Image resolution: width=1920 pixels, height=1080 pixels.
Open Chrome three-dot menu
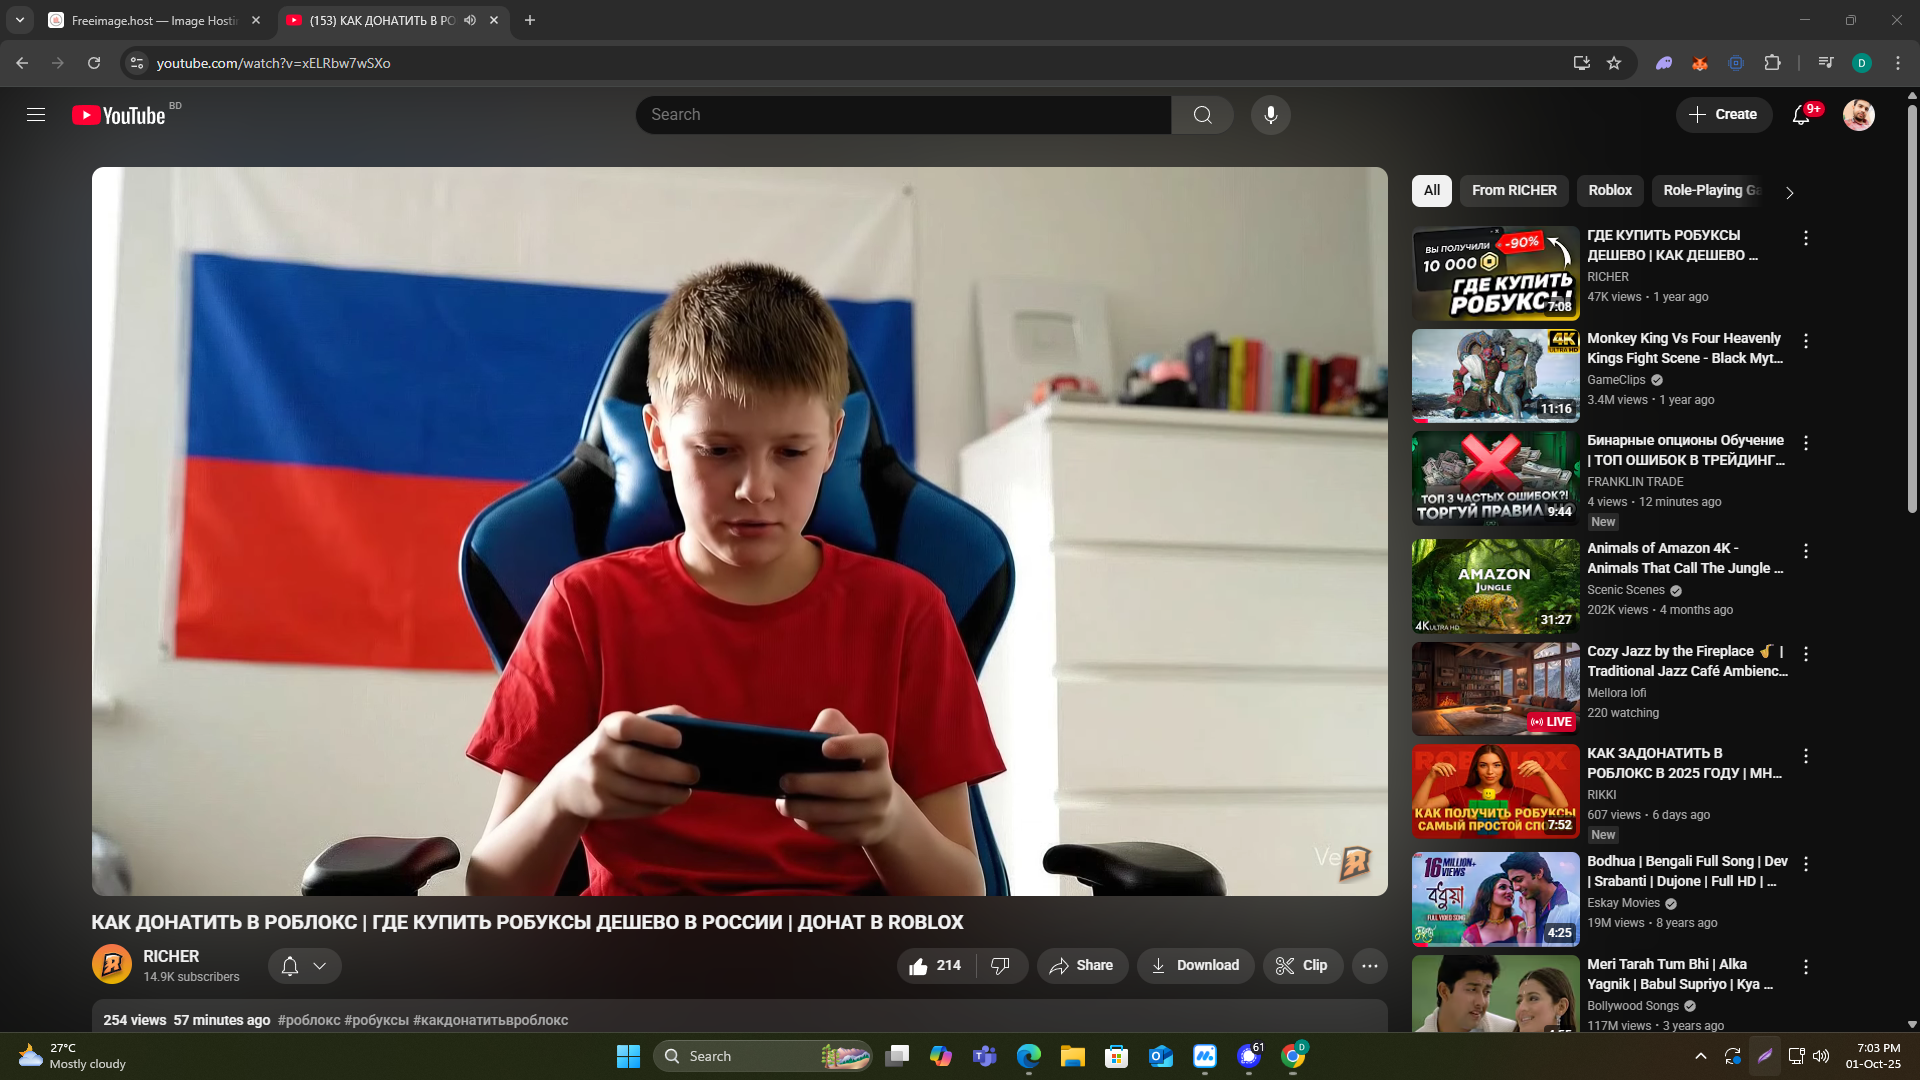(1898, 63)
